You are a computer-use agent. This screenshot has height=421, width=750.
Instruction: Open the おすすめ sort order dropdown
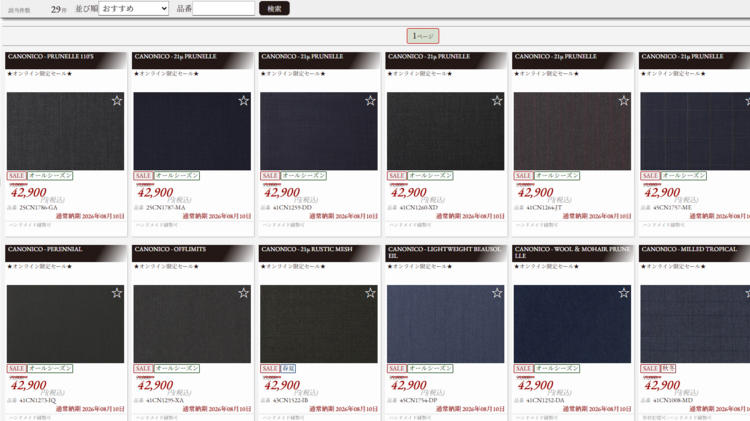pyautogui.click(x=133, y=8)
